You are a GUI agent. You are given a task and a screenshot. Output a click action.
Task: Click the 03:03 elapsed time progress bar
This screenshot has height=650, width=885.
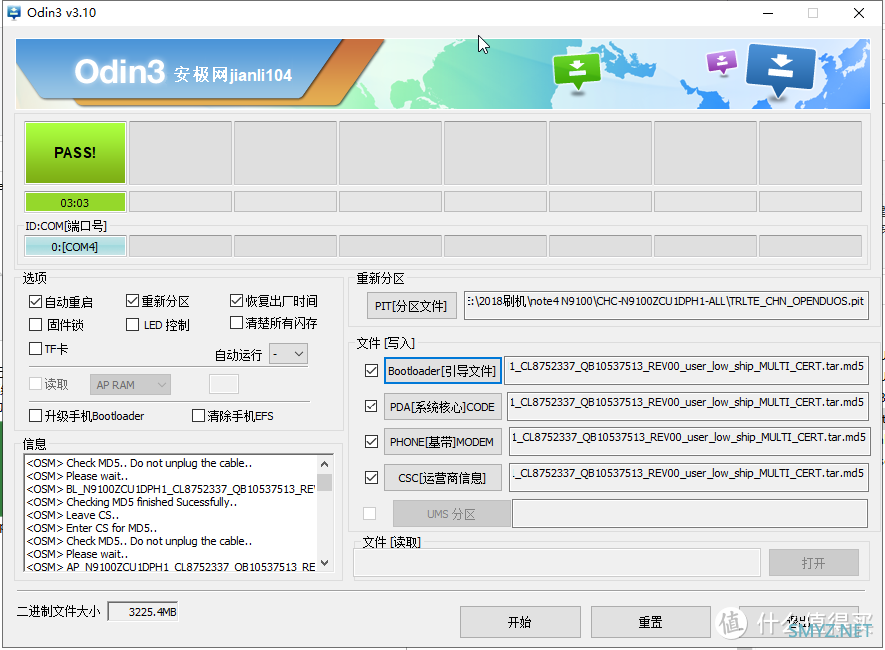click(x=75, y=202)
